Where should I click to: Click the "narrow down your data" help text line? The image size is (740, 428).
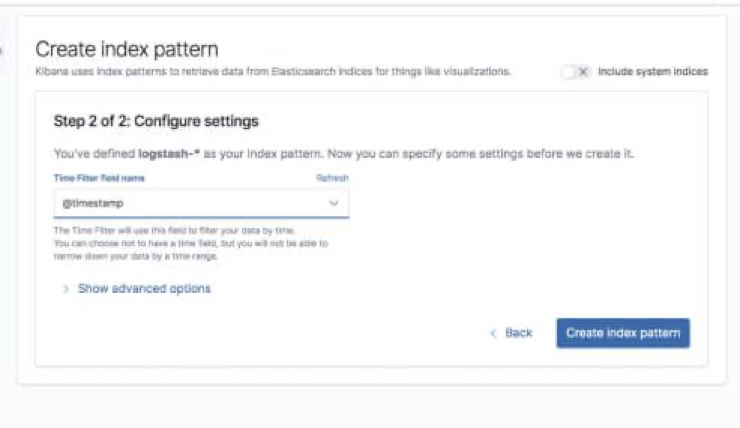(135, 256)
